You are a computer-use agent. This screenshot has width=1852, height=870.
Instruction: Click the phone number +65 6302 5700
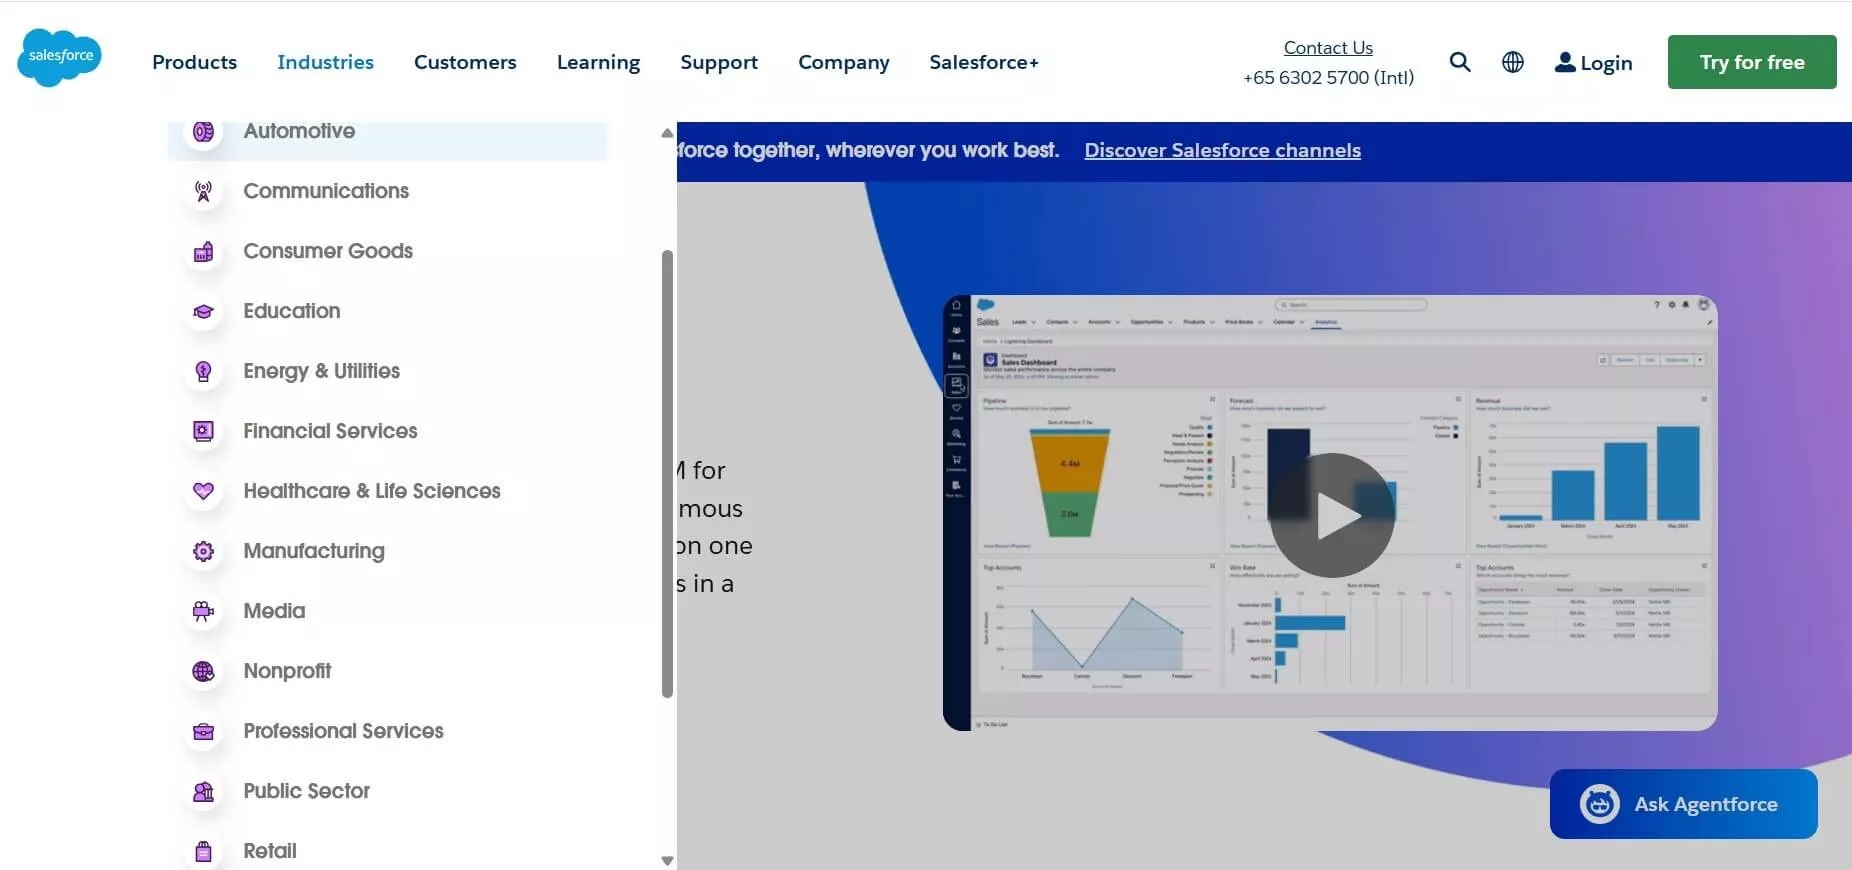point(1328,78)
